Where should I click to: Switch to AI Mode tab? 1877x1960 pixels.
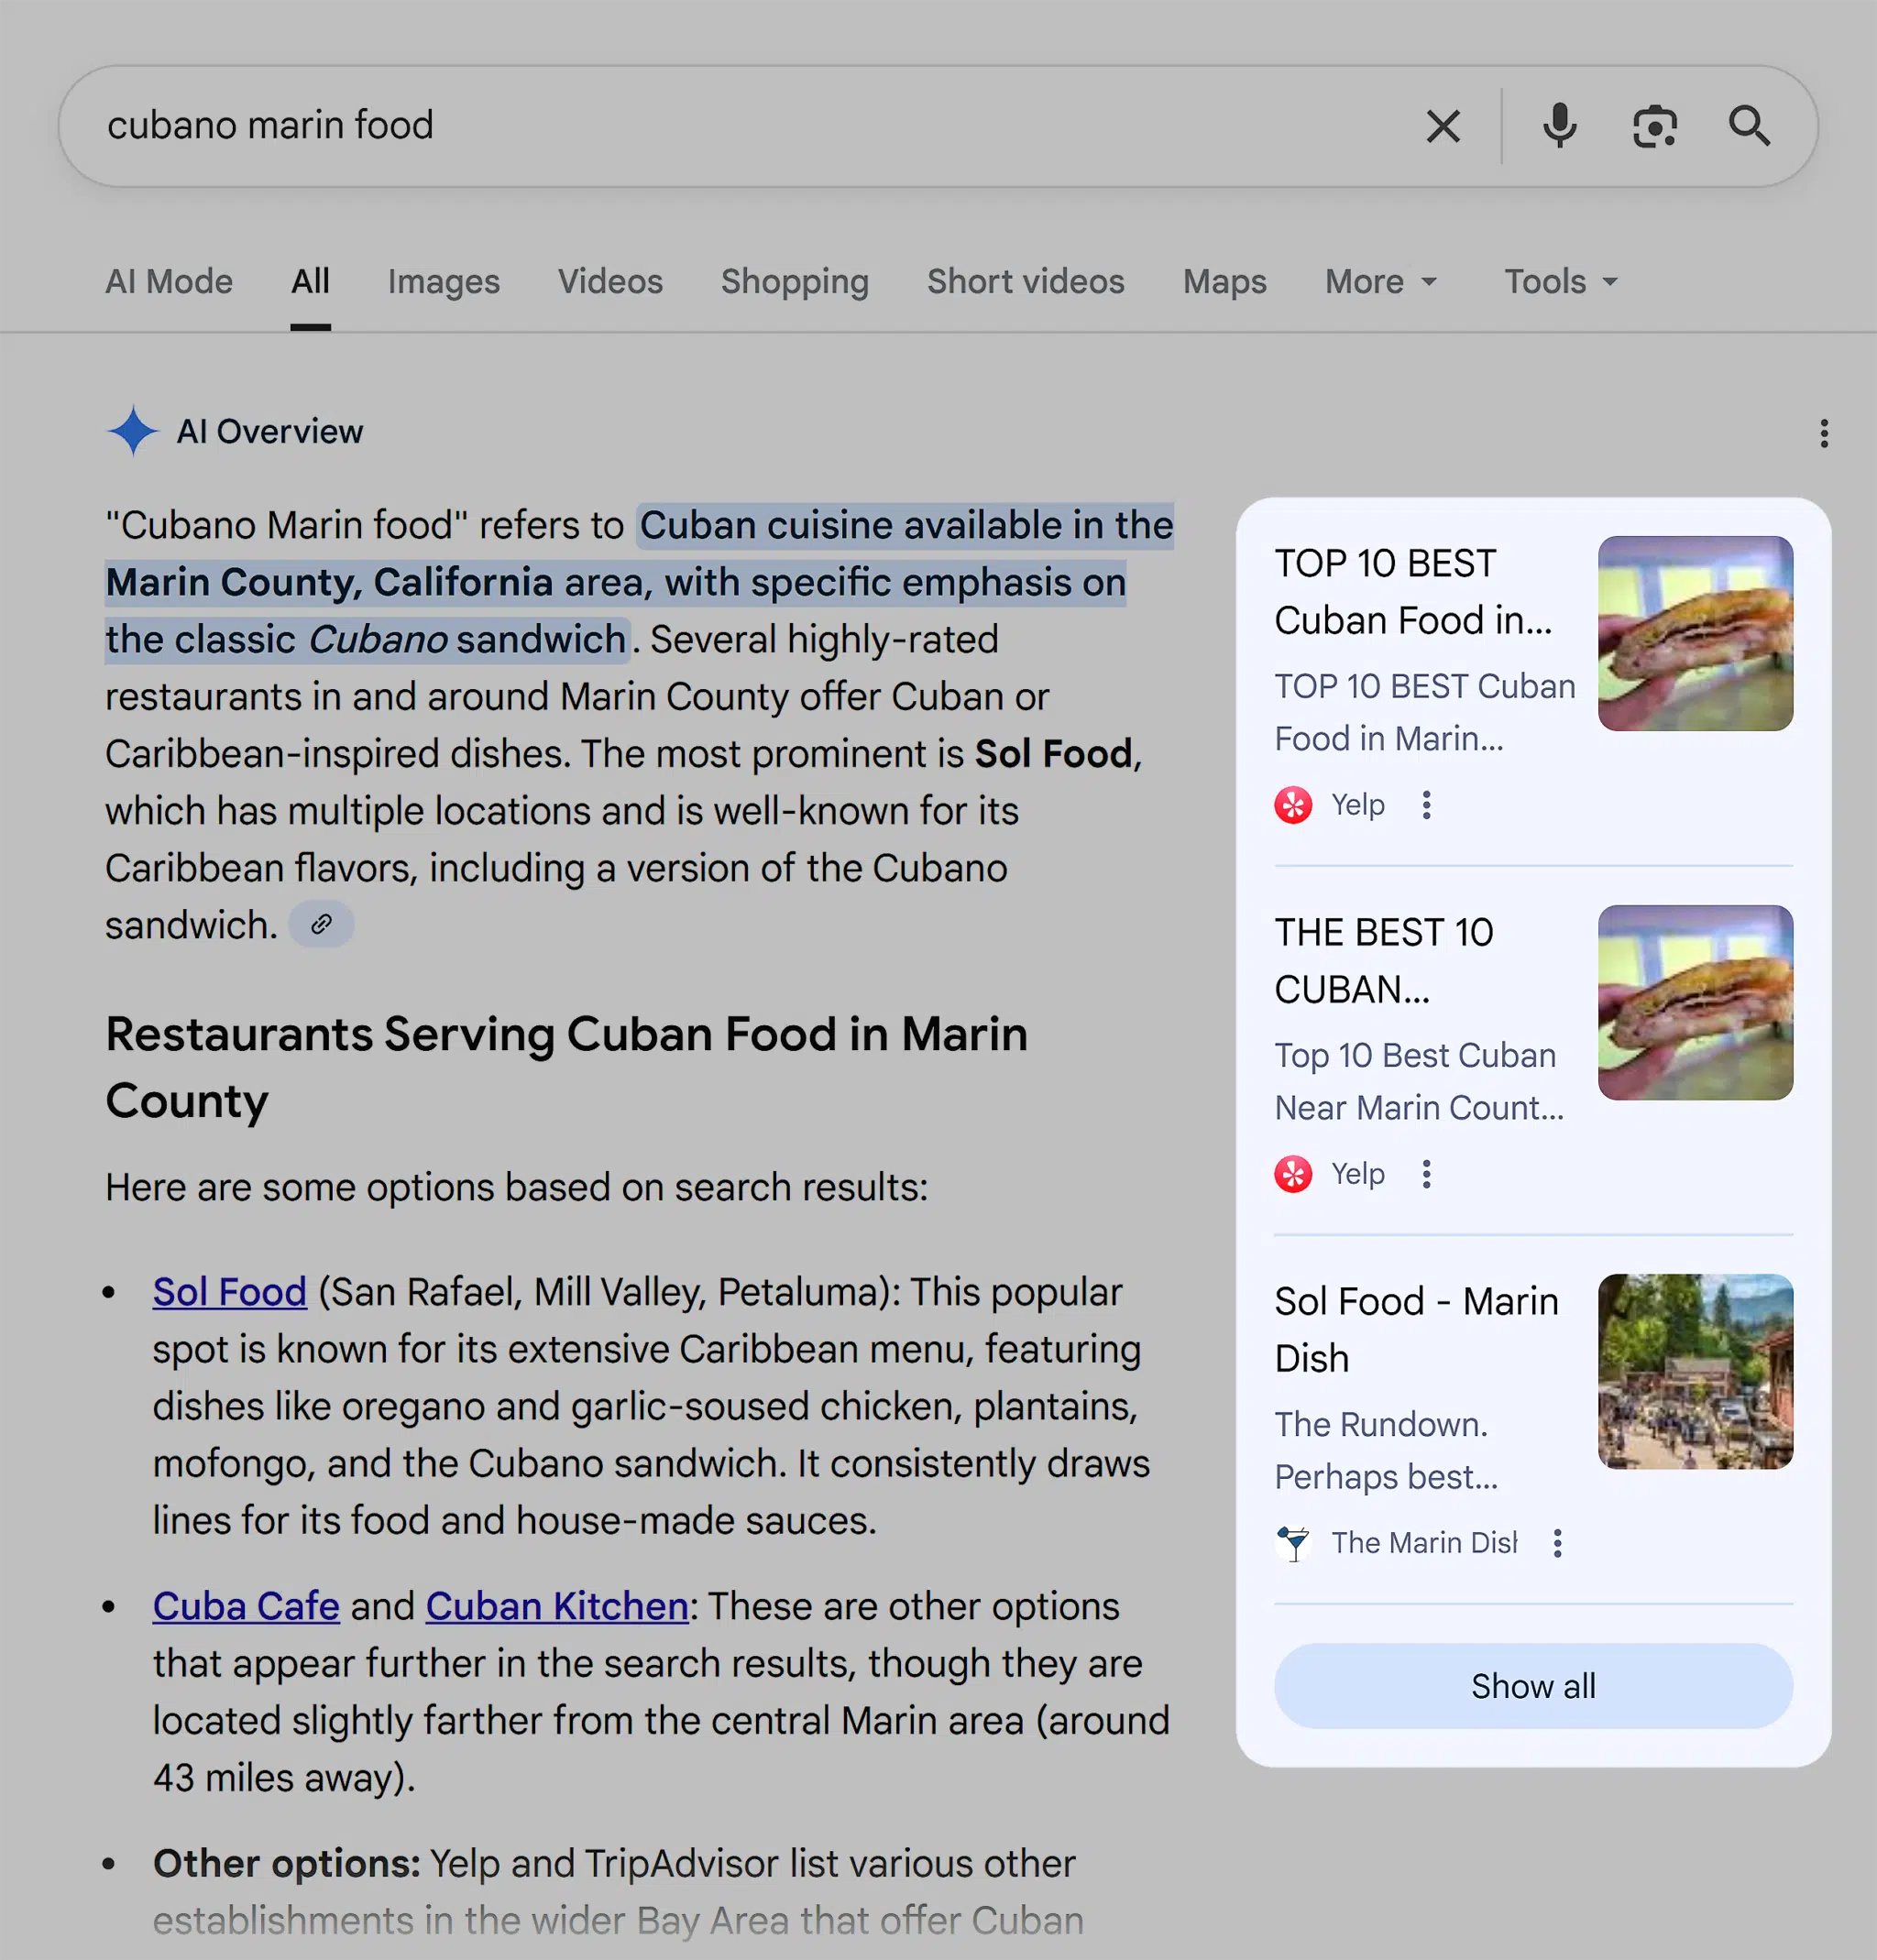coord(169,282)
